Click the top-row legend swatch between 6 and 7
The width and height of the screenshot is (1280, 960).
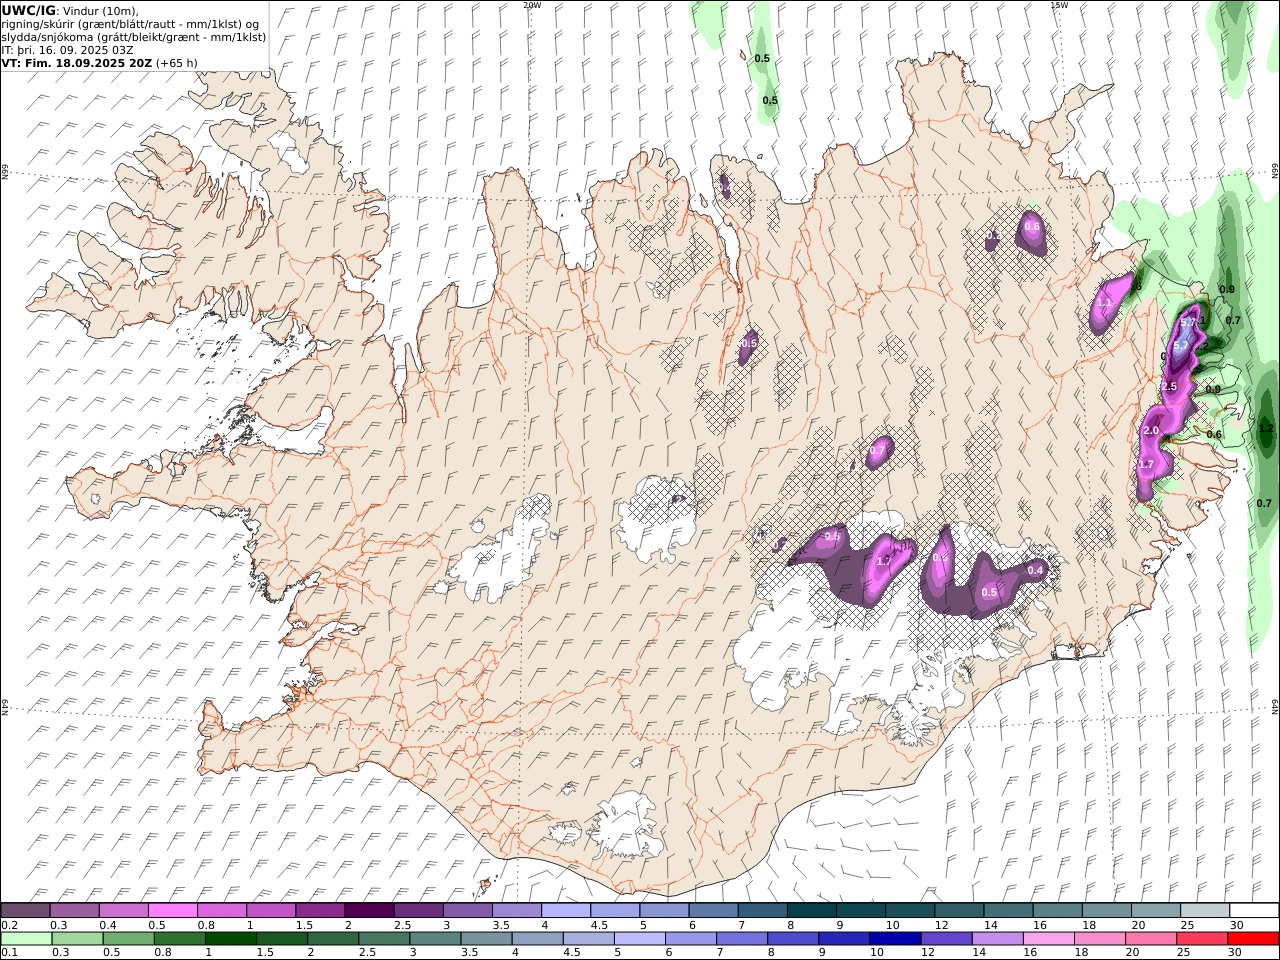[x=712, y=910]
